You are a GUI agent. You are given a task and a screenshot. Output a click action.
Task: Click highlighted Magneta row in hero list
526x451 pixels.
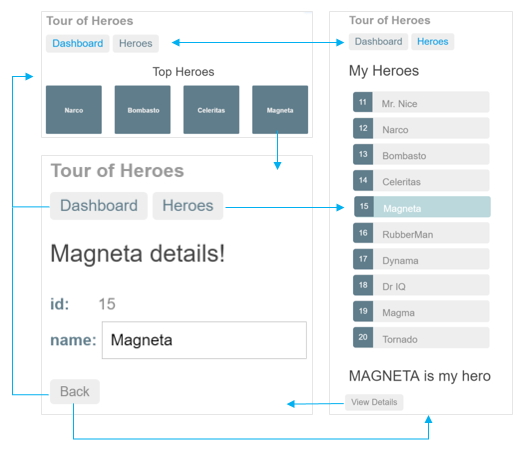point(422,207)
